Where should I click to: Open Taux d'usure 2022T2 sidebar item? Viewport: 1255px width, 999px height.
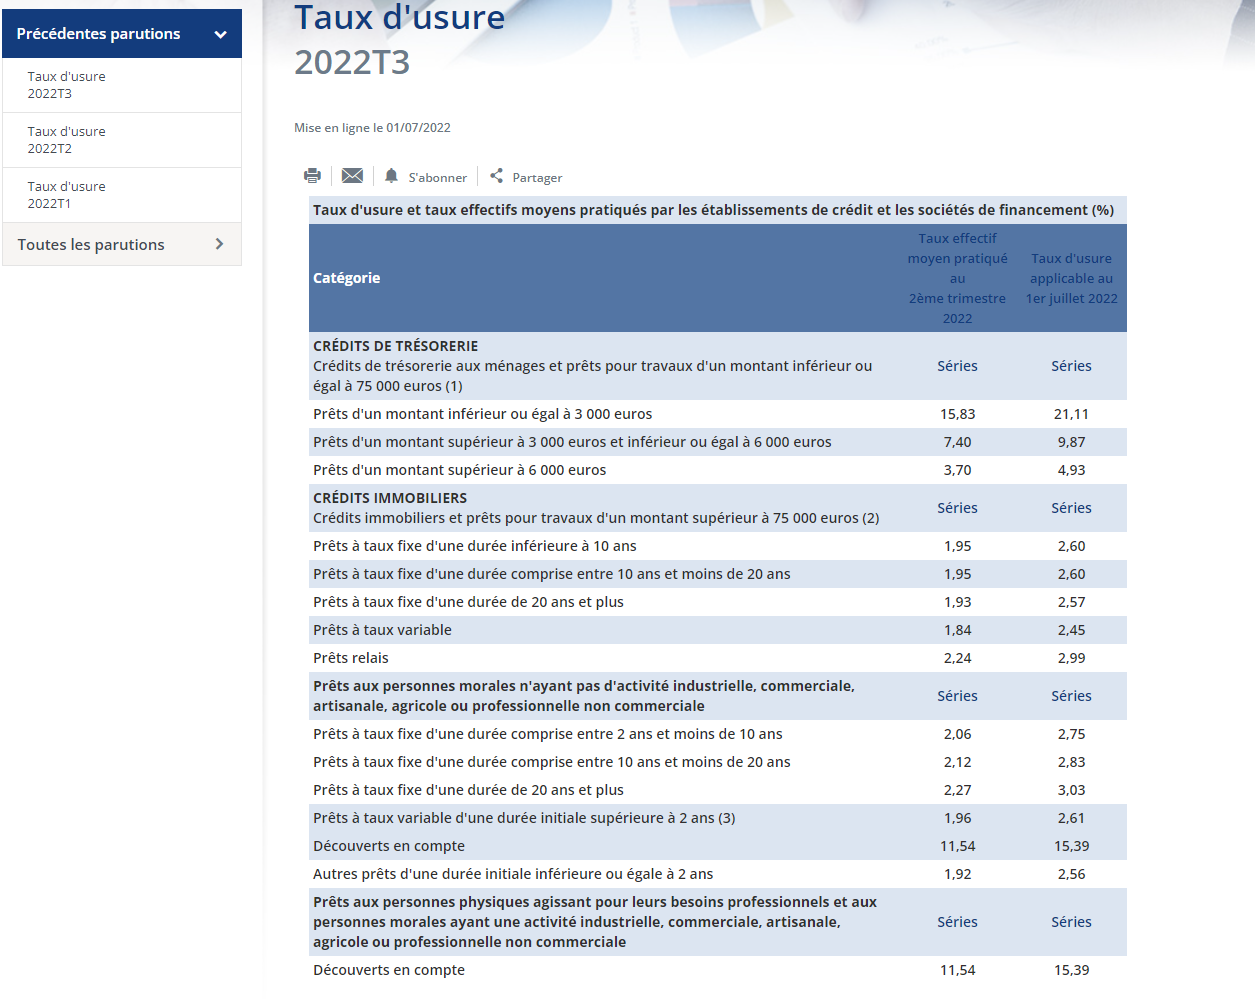tap(122, 140)
